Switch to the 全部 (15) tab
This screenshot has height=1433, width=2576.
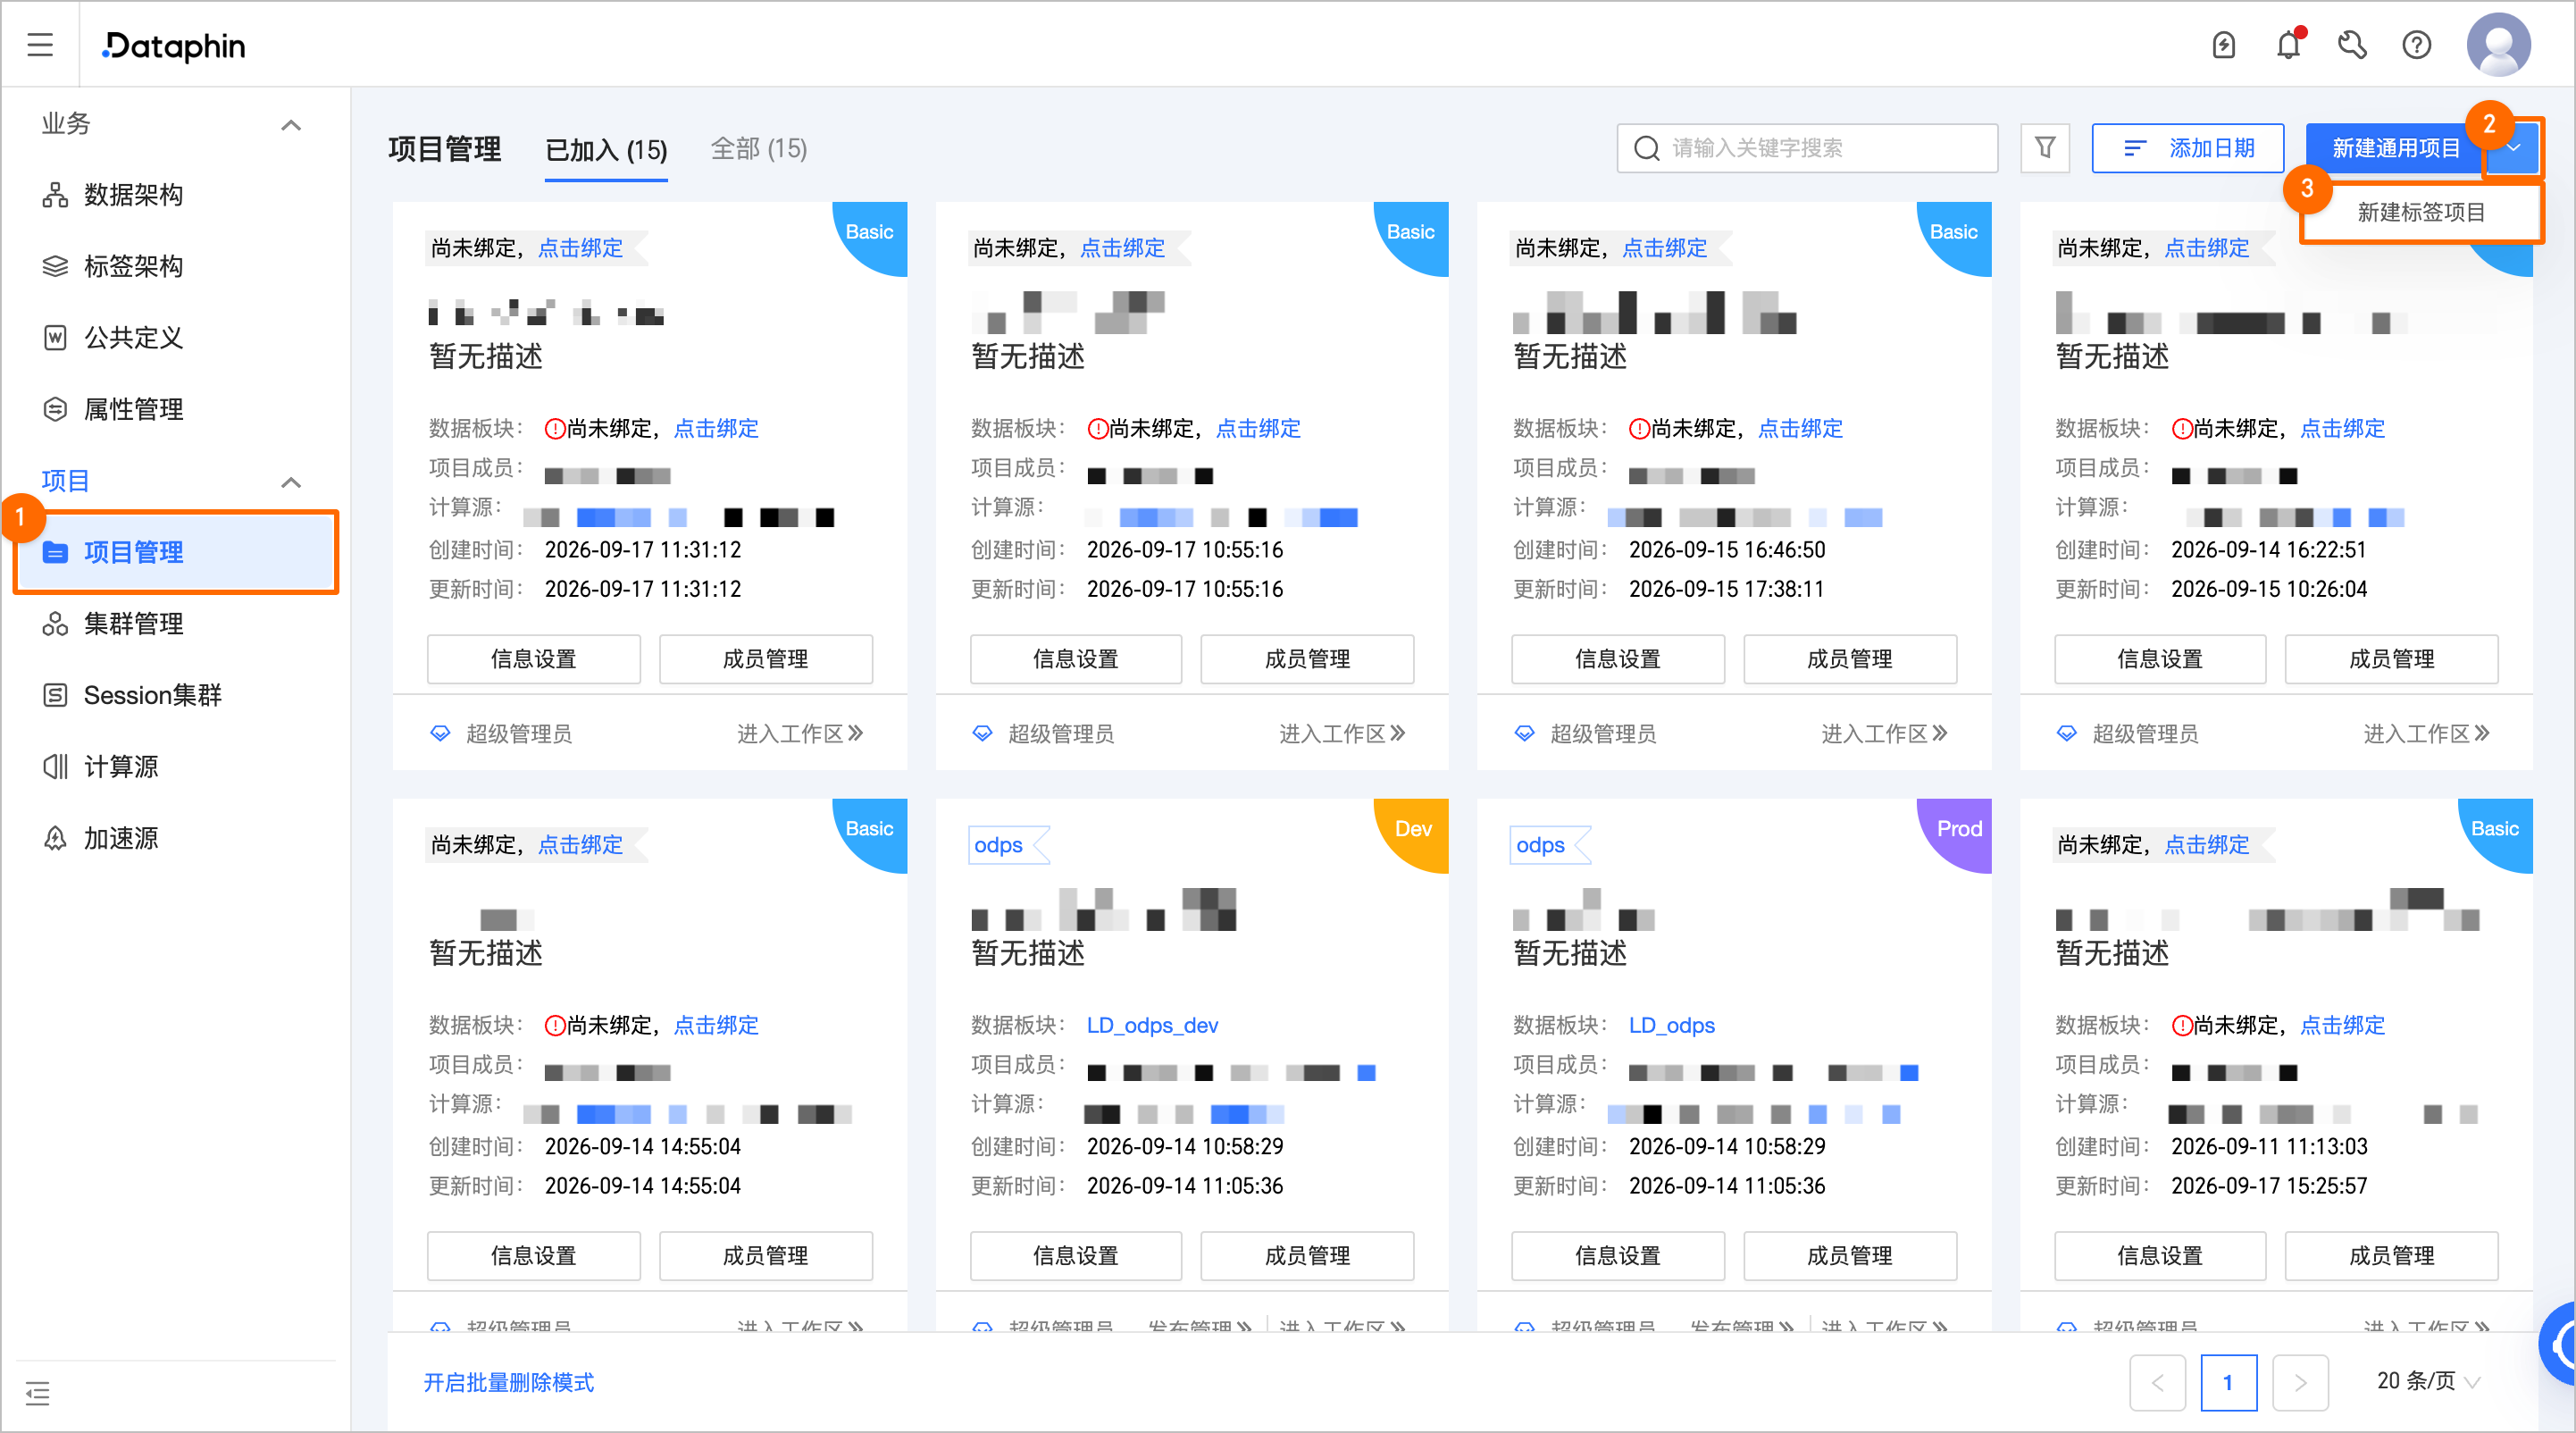[x=758, y=149]
